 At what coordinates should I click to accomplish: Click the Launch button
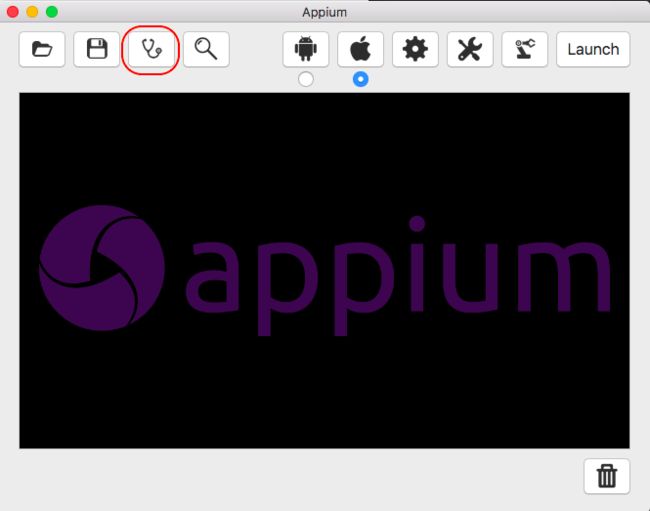593,49
